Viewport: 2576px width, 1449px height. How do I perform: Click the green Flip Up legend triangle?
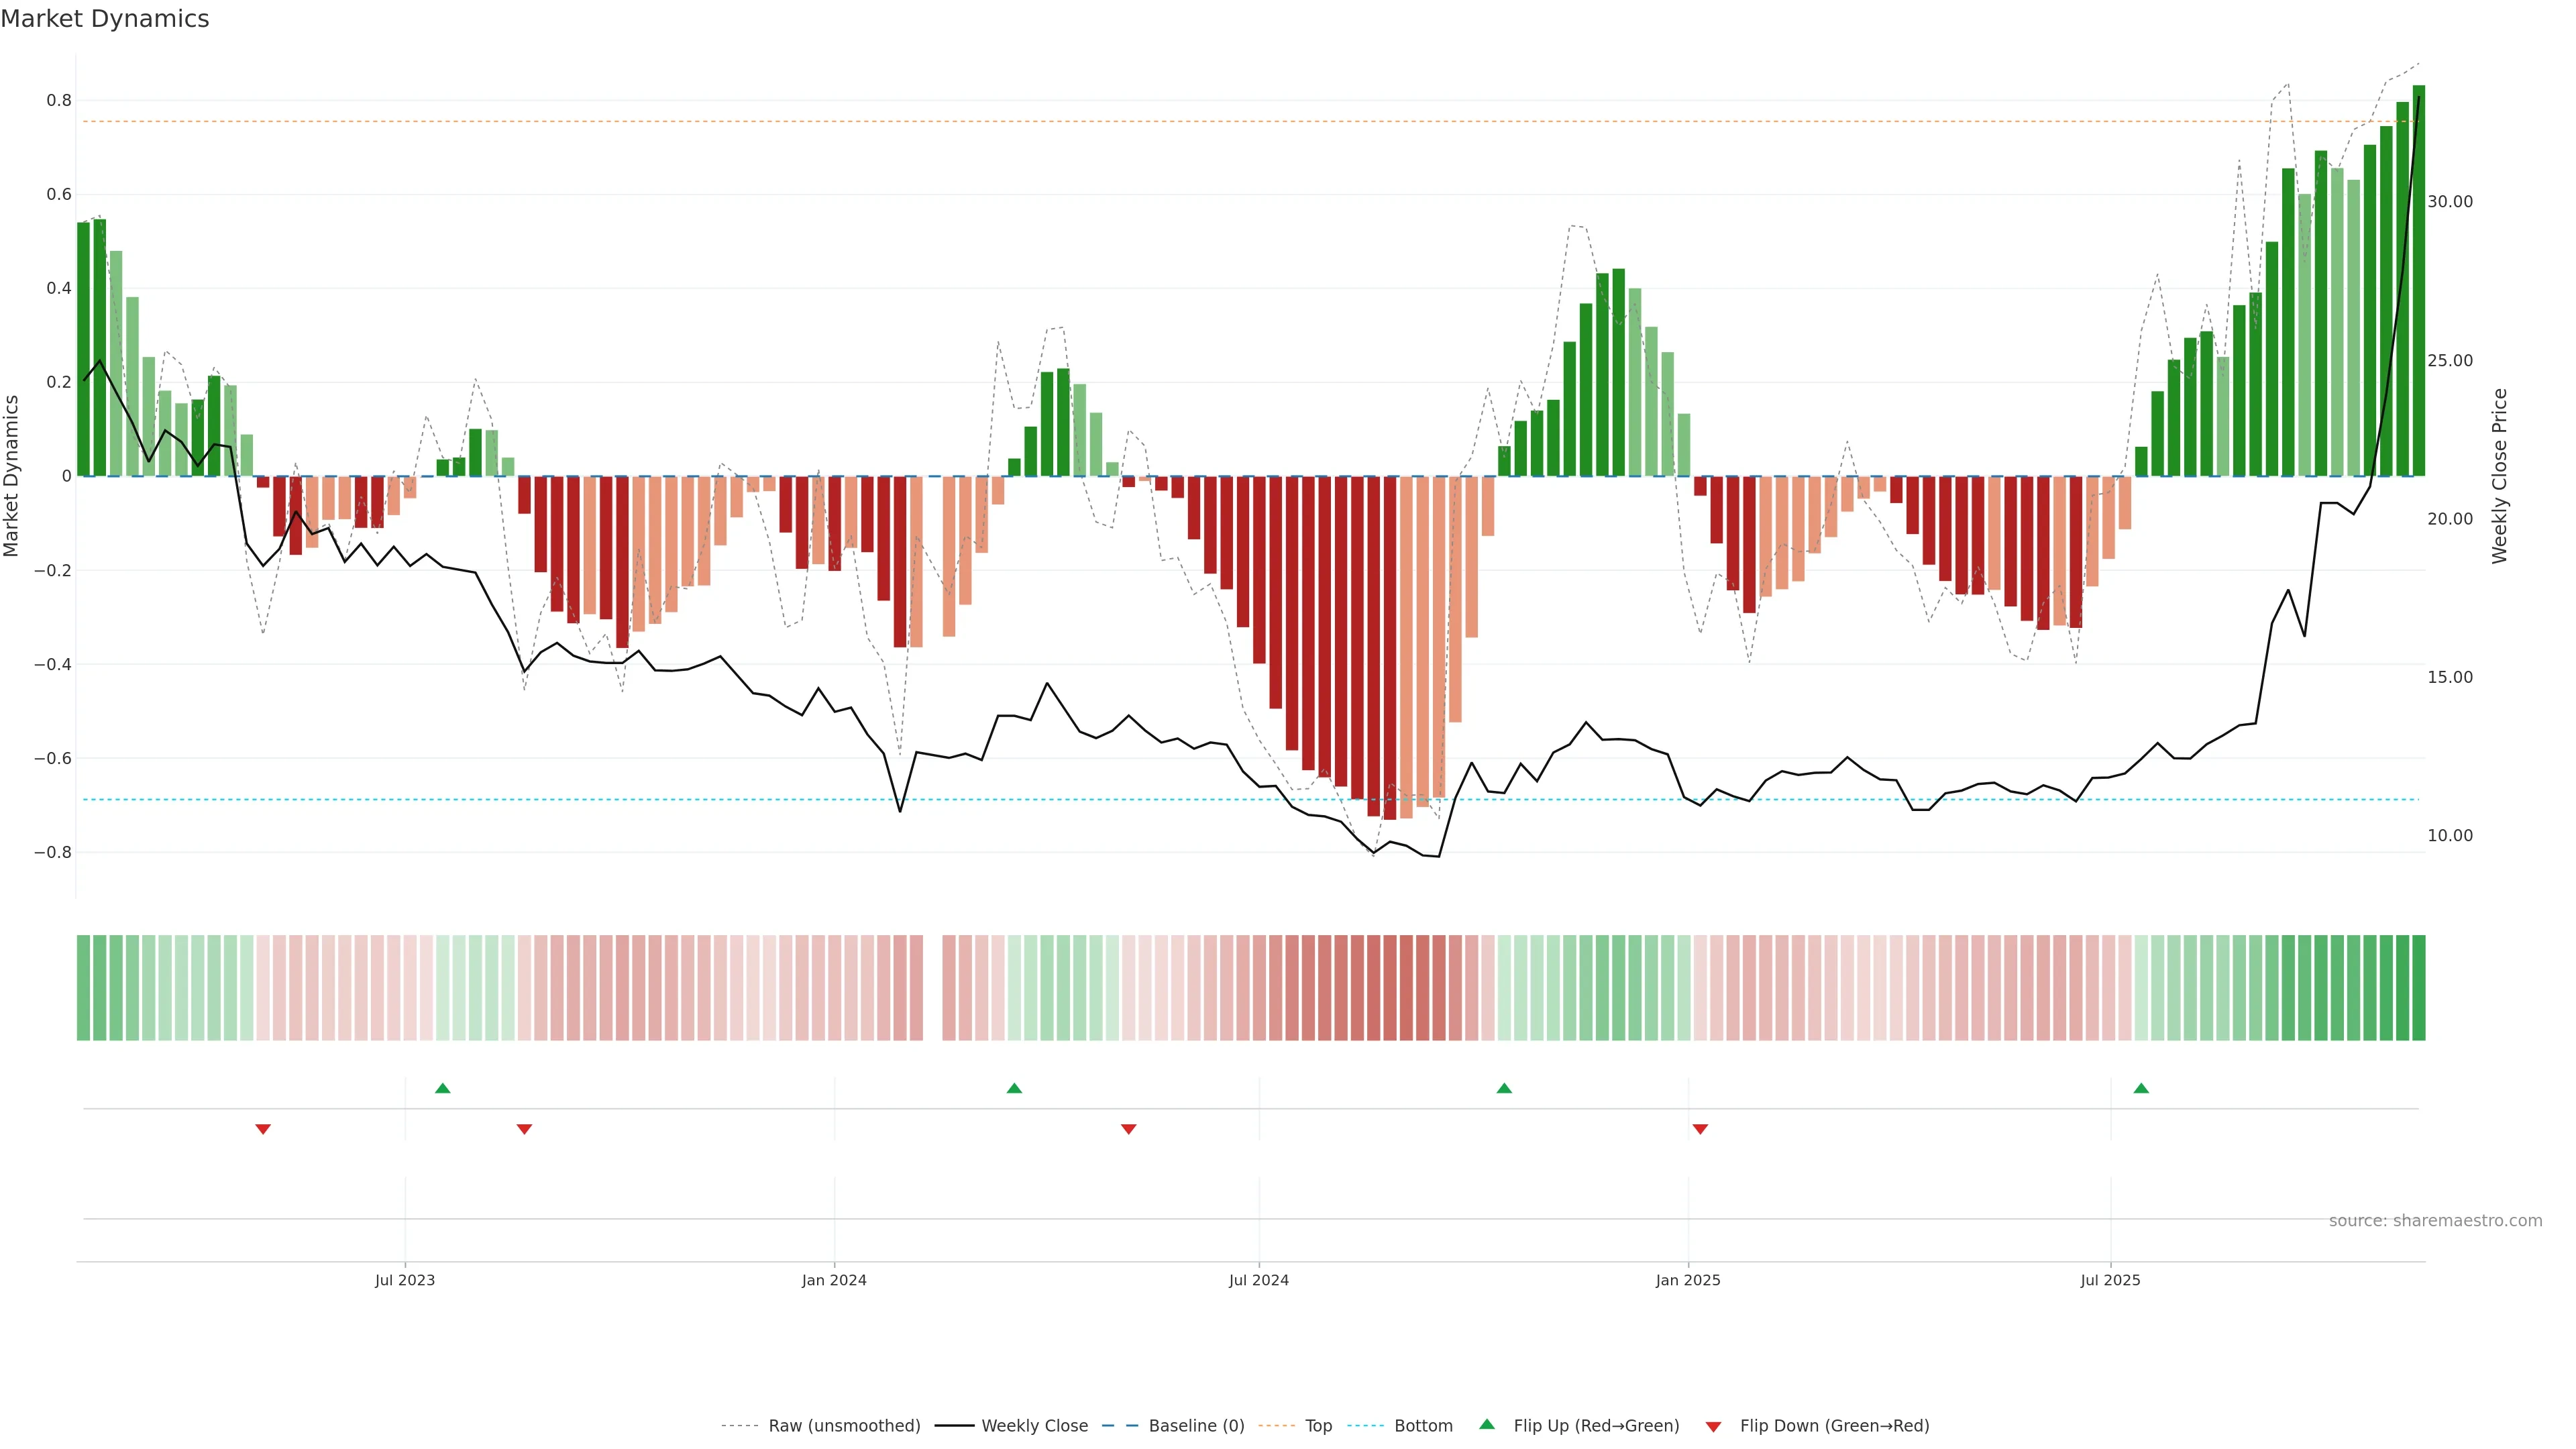coord(1486,1424)
